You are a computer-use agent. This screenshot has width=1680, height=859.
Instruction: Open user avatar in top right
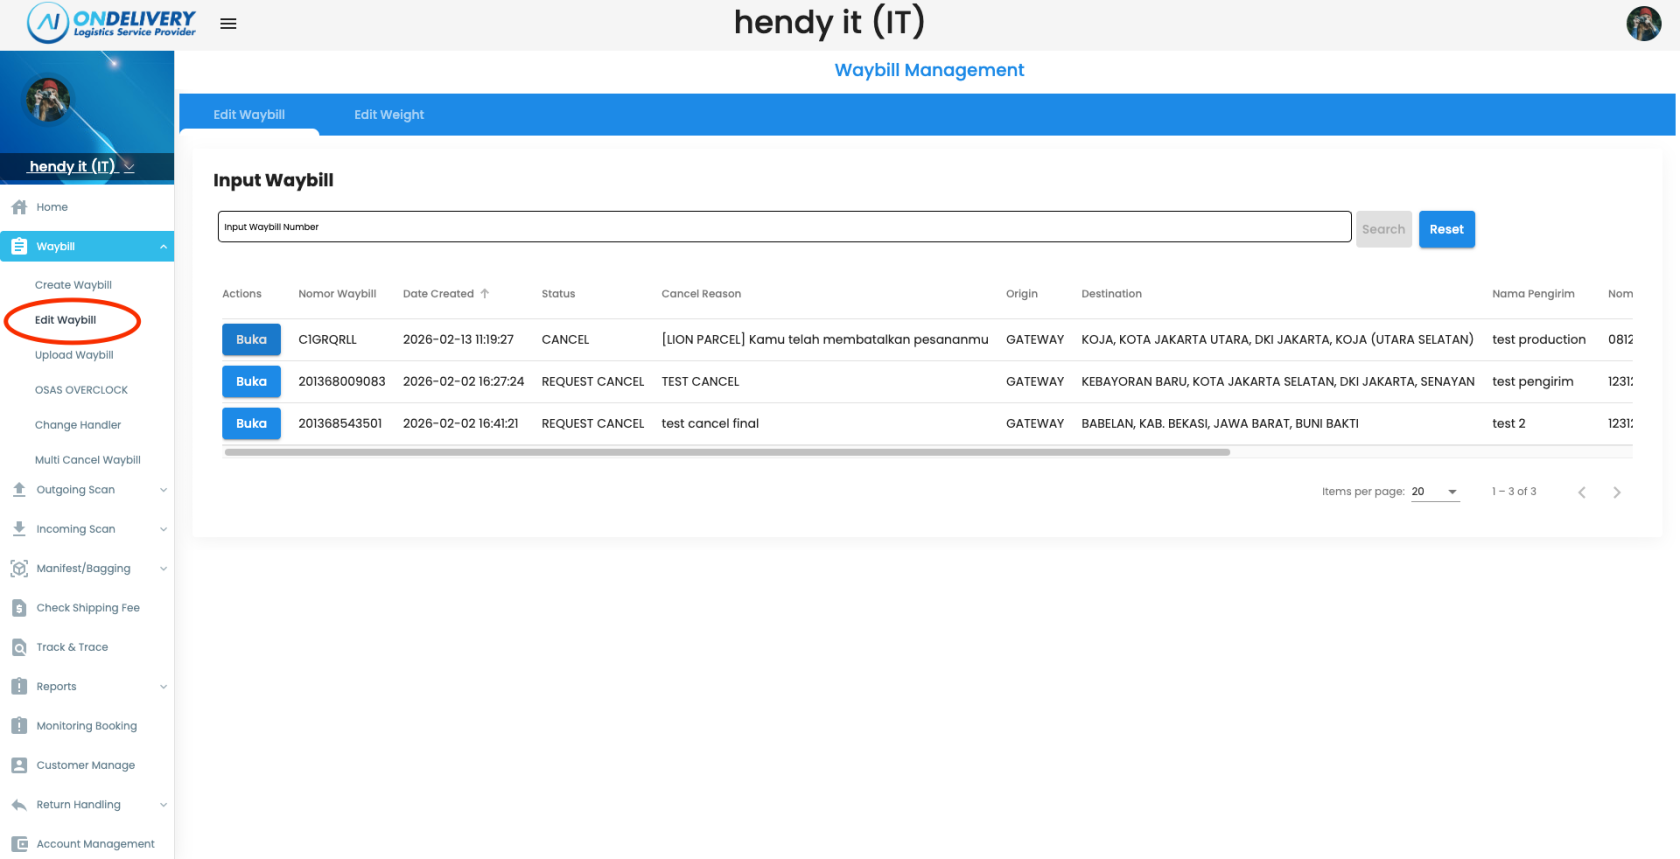(1643, 24)
